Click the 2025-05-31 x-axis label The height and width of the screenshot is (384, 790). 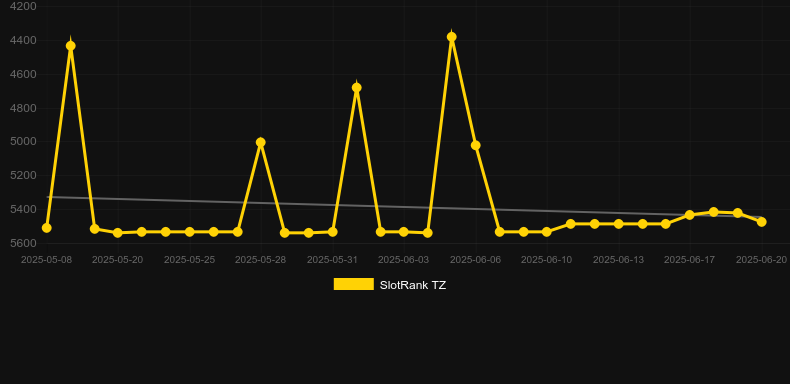click(333, 260)
